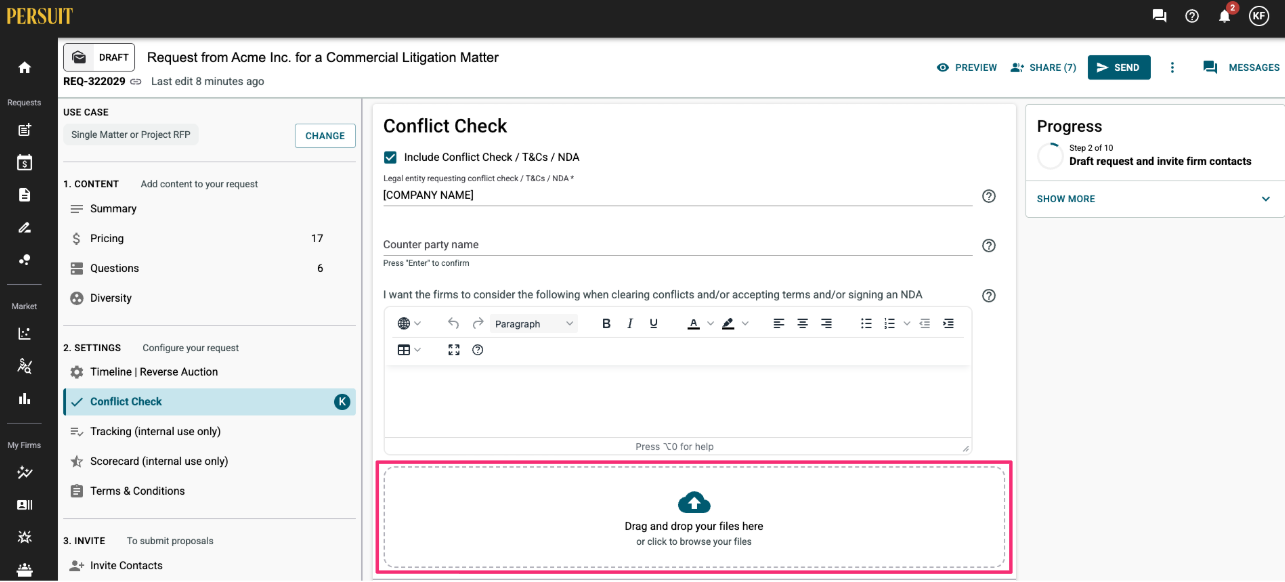The width and height of the screenshot is (1285, 582).
Task: Redo edit in the editor toolbar
Action: [x=478, y=323]
